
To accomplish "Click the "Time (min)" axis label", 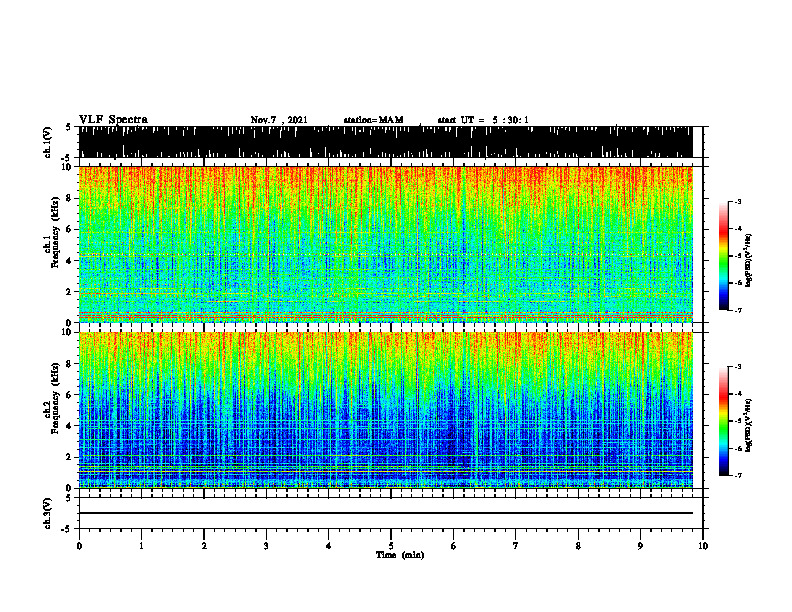I will coord(400,555).
